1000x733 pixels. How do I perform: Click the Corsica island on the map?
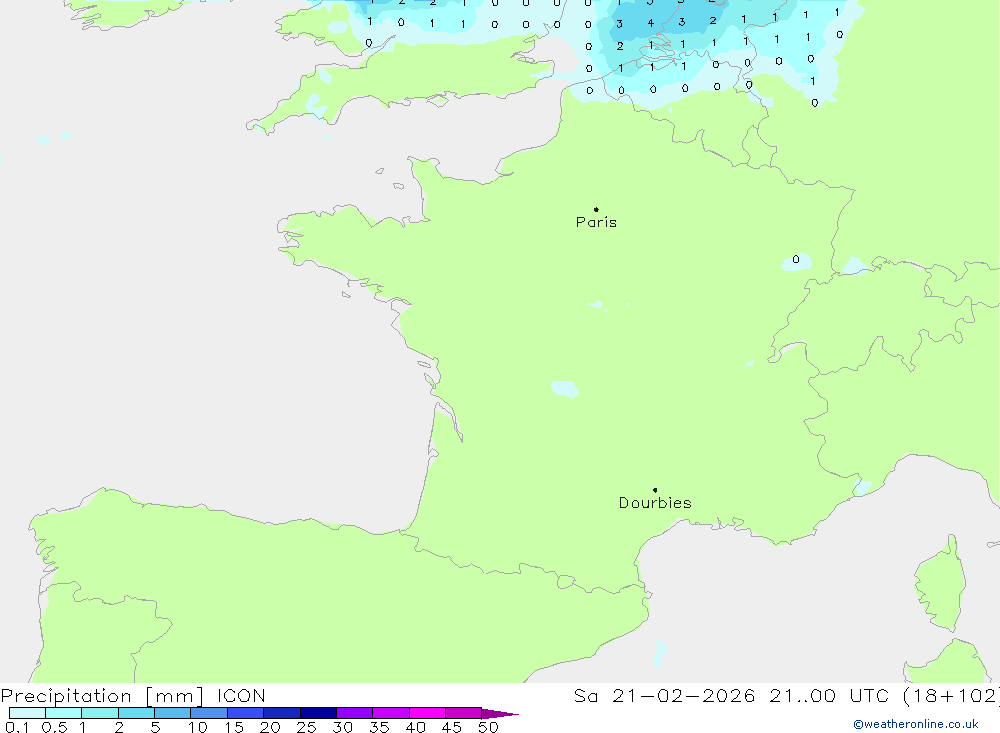[x=940, y=584]
